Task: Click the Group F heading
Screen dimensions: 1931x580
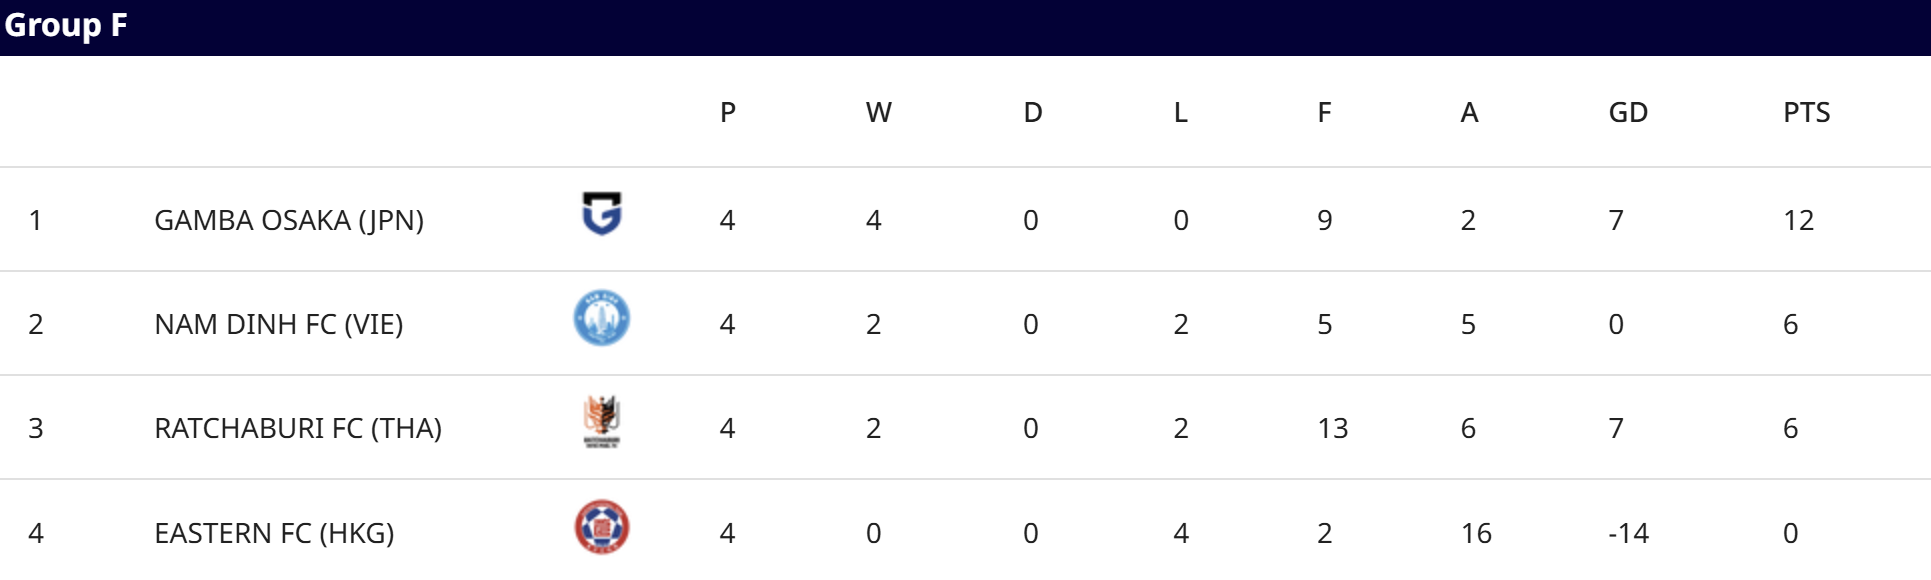Action: tap(66, 25)
